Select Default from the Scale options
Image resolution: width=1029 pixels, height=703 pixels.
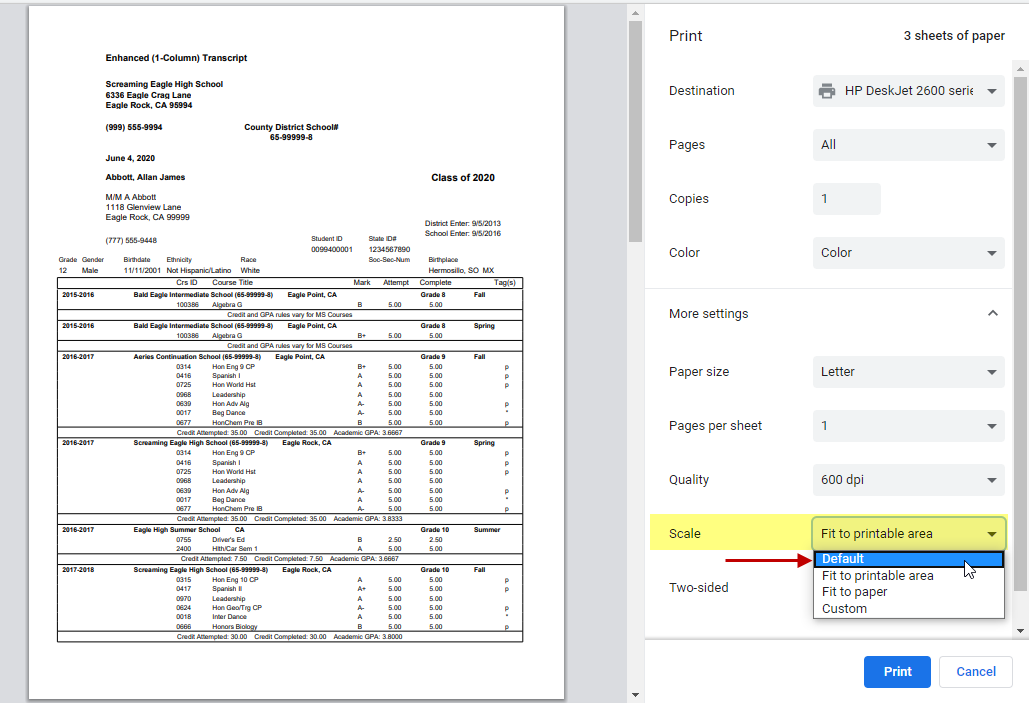(x=905, y=559)
